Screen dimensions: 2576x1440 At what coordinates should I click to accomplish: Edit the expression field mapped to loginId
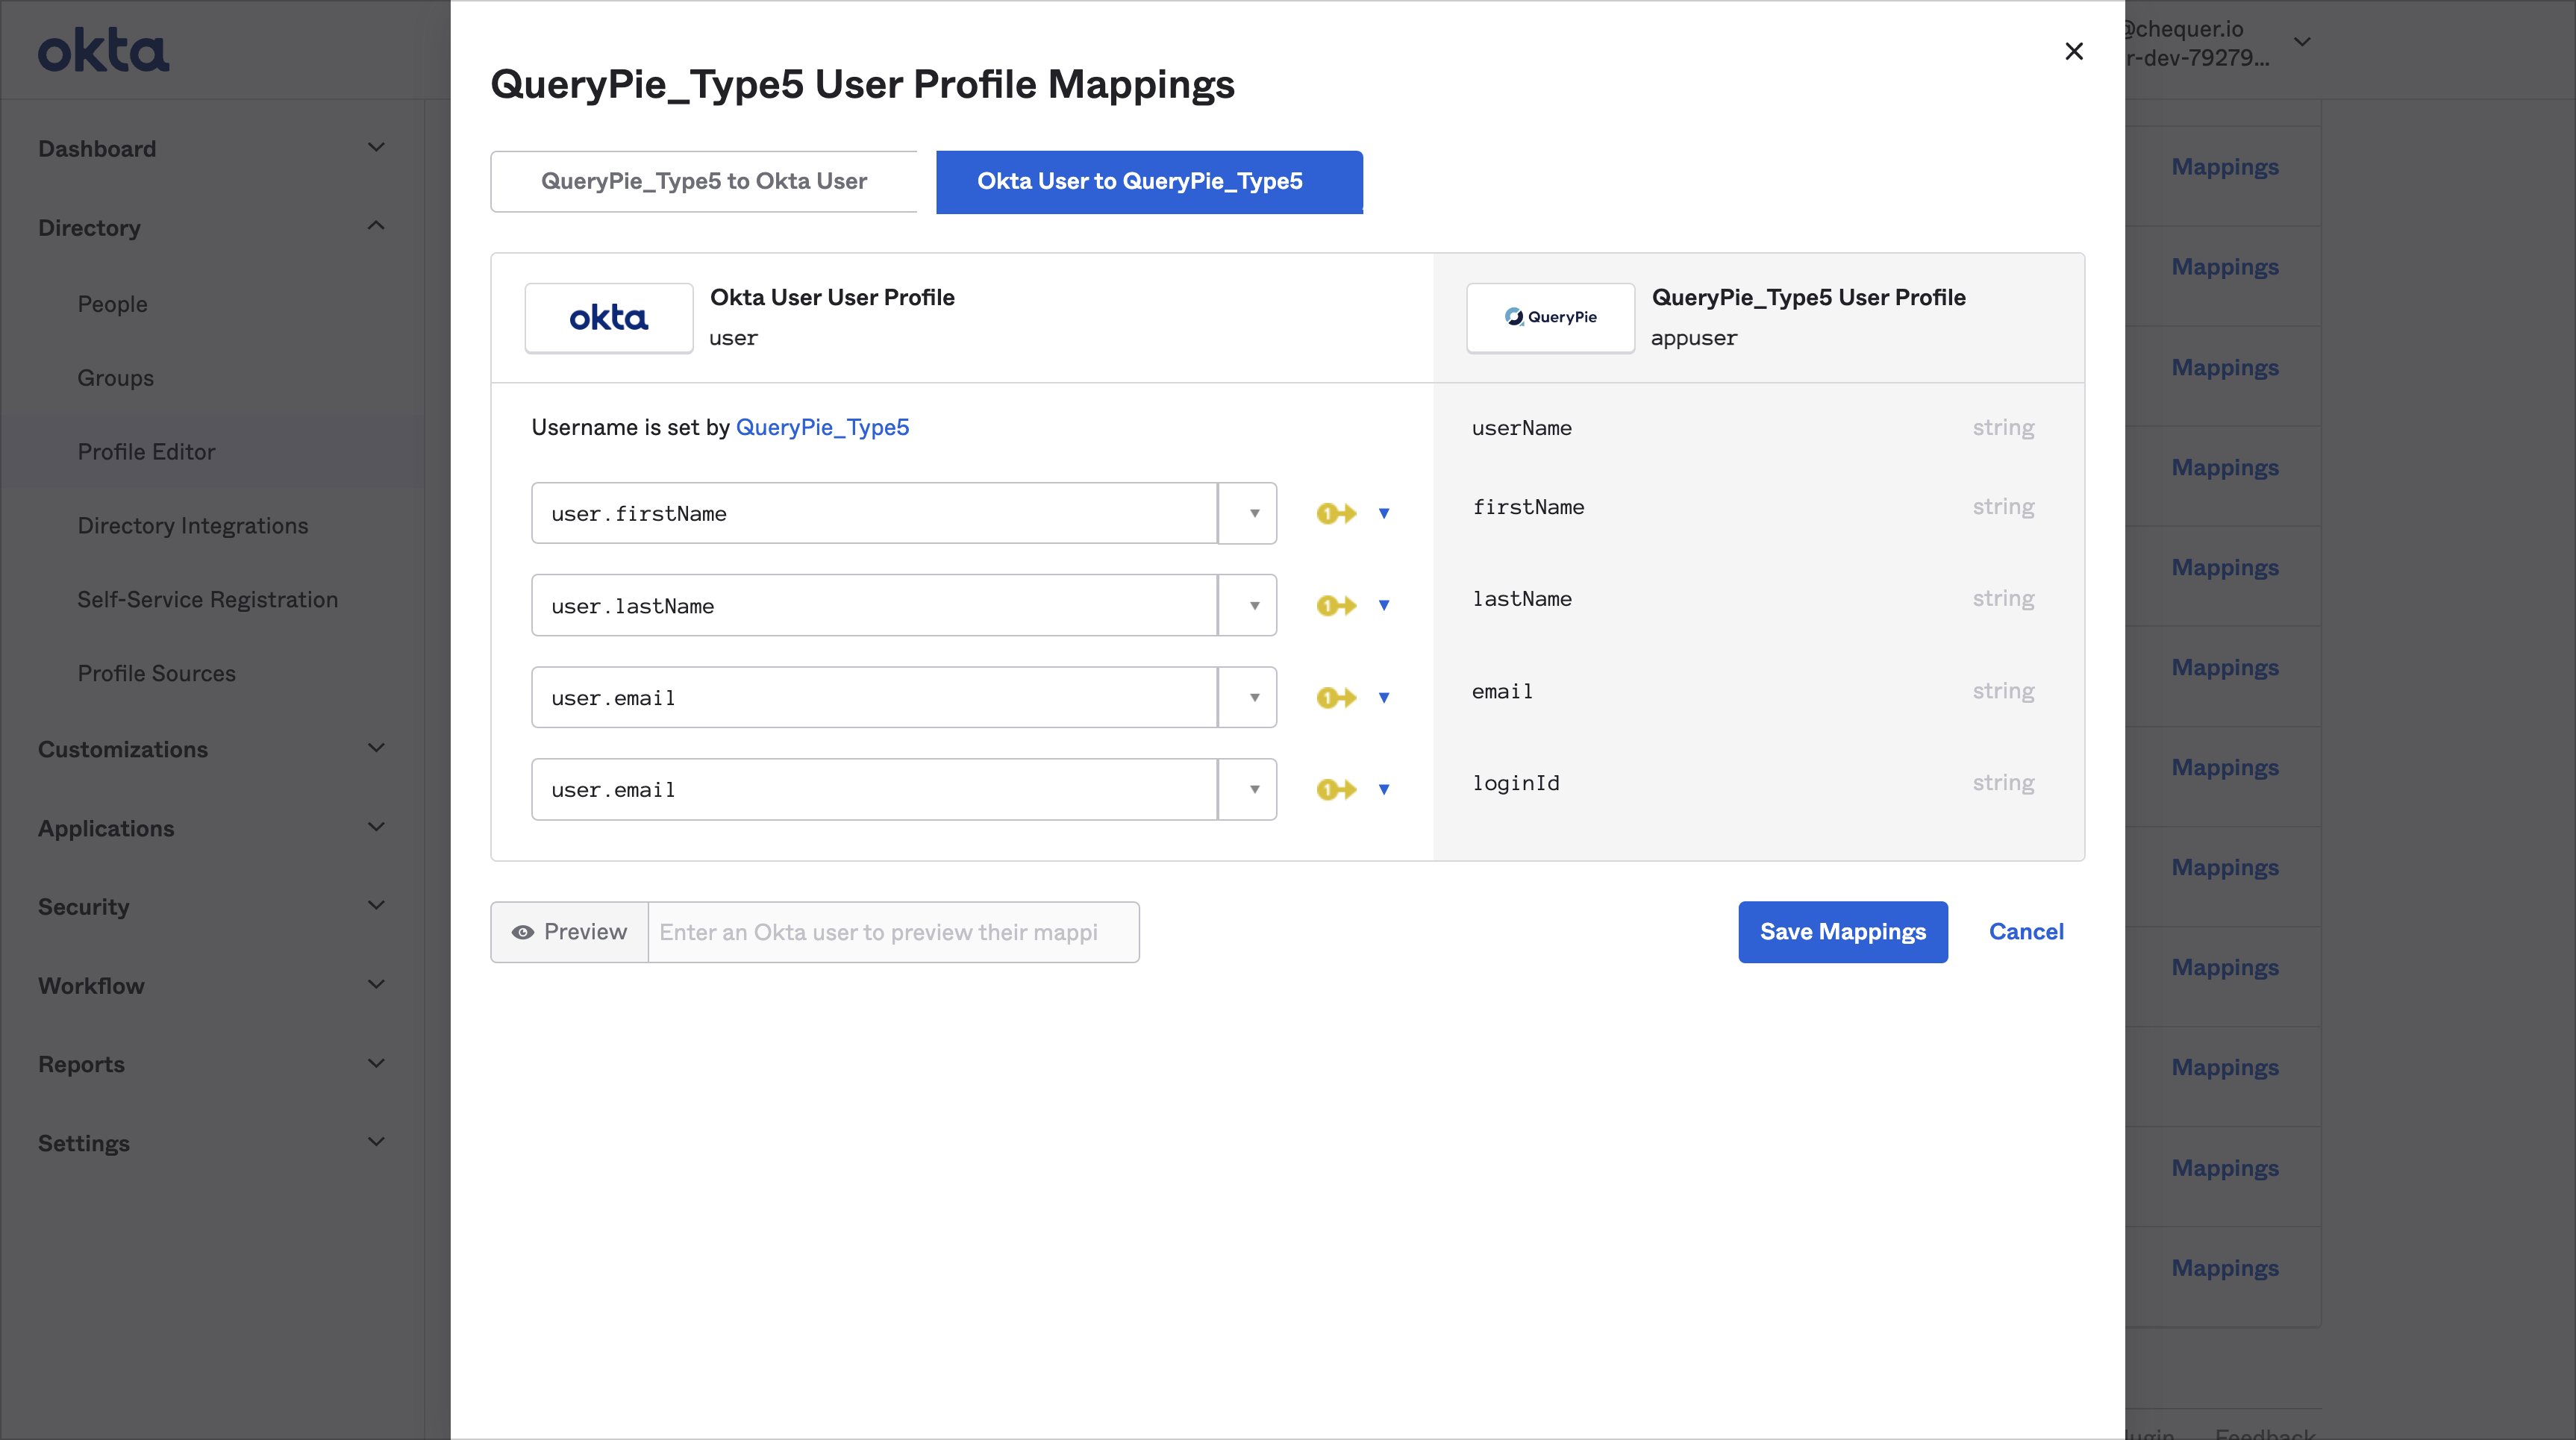tap(874, 789)
